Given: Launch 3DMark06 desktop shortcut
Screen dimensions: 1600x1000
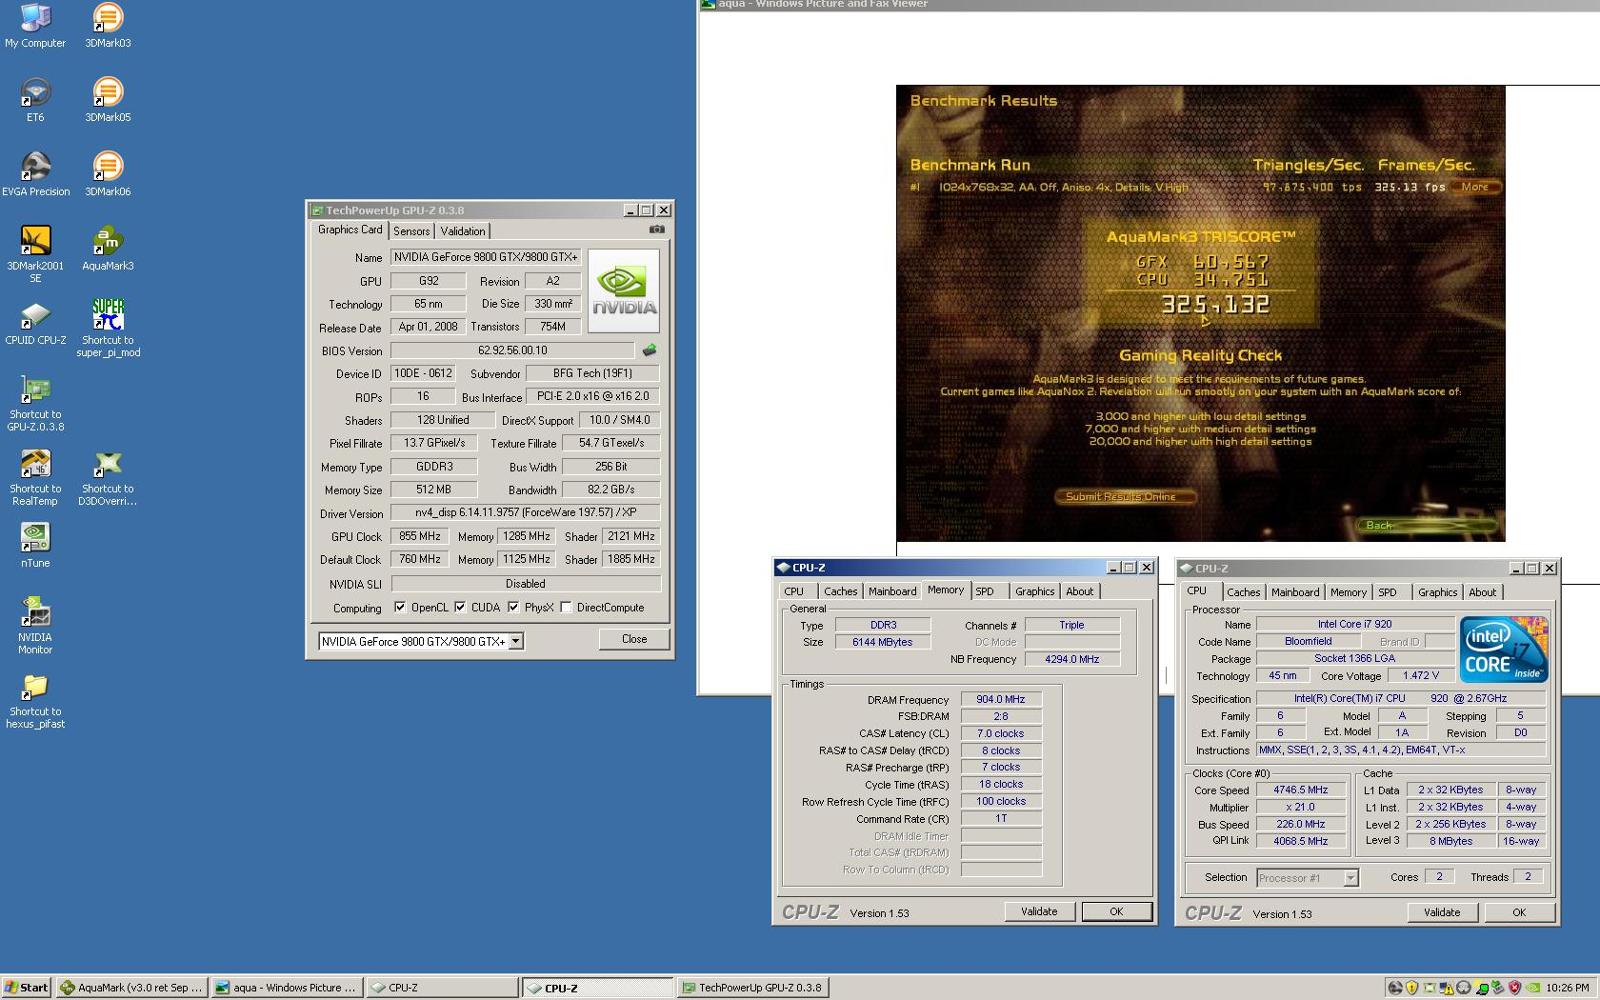Looking at the screenshot, I should (108, 173).
